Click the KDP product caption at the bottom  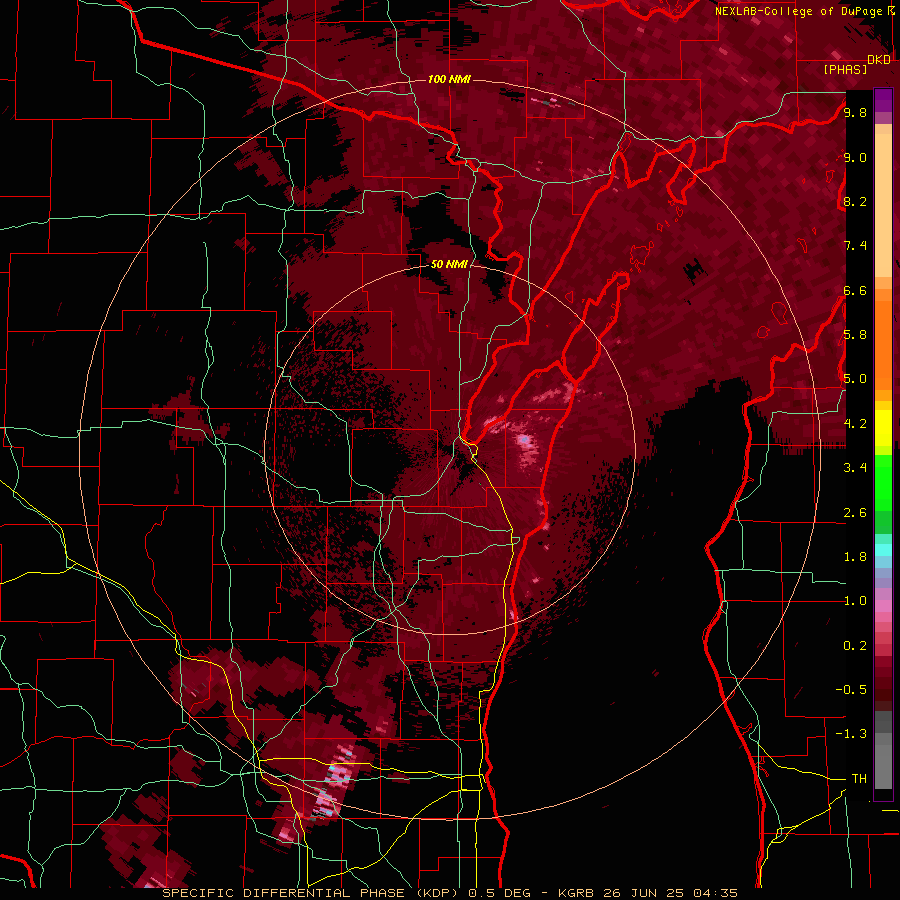[x=450, y=893]
